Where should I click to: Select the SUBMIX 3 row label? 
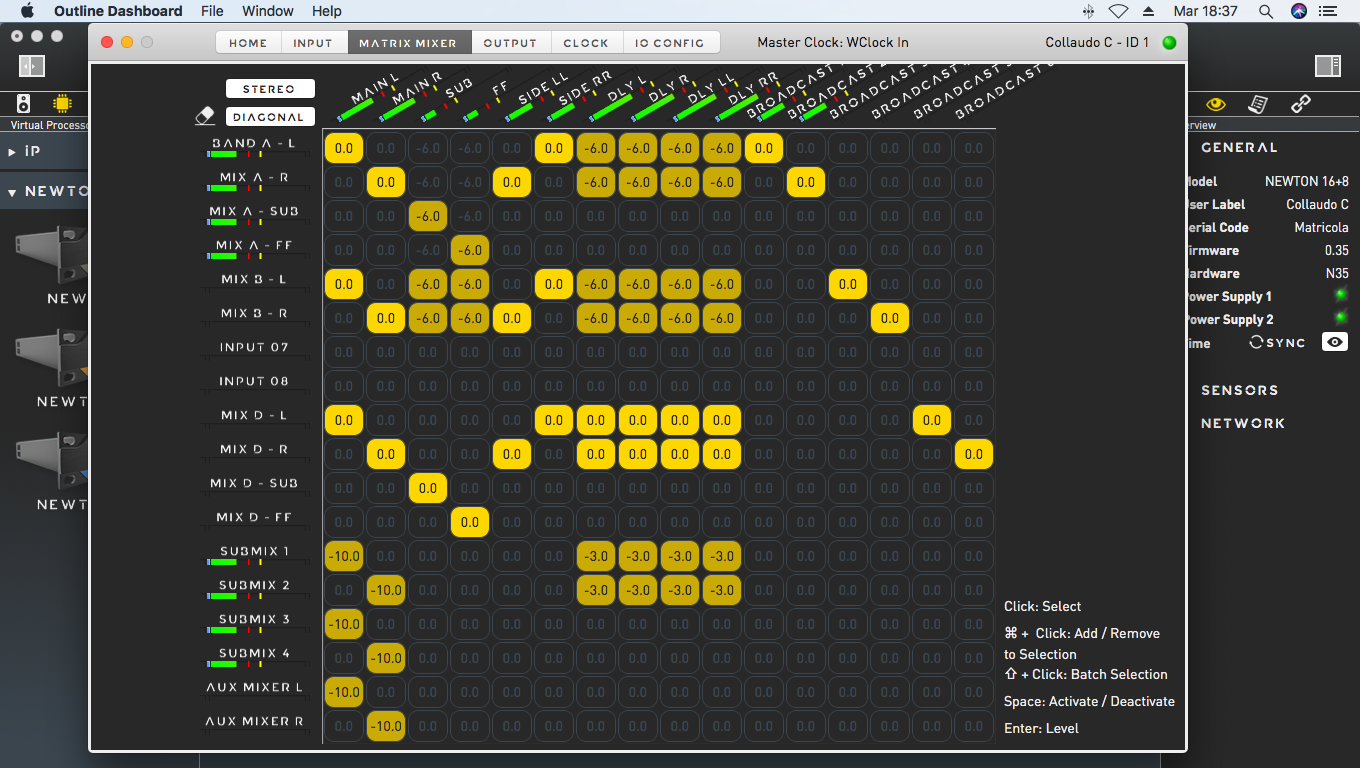click(x=254, y=619)
